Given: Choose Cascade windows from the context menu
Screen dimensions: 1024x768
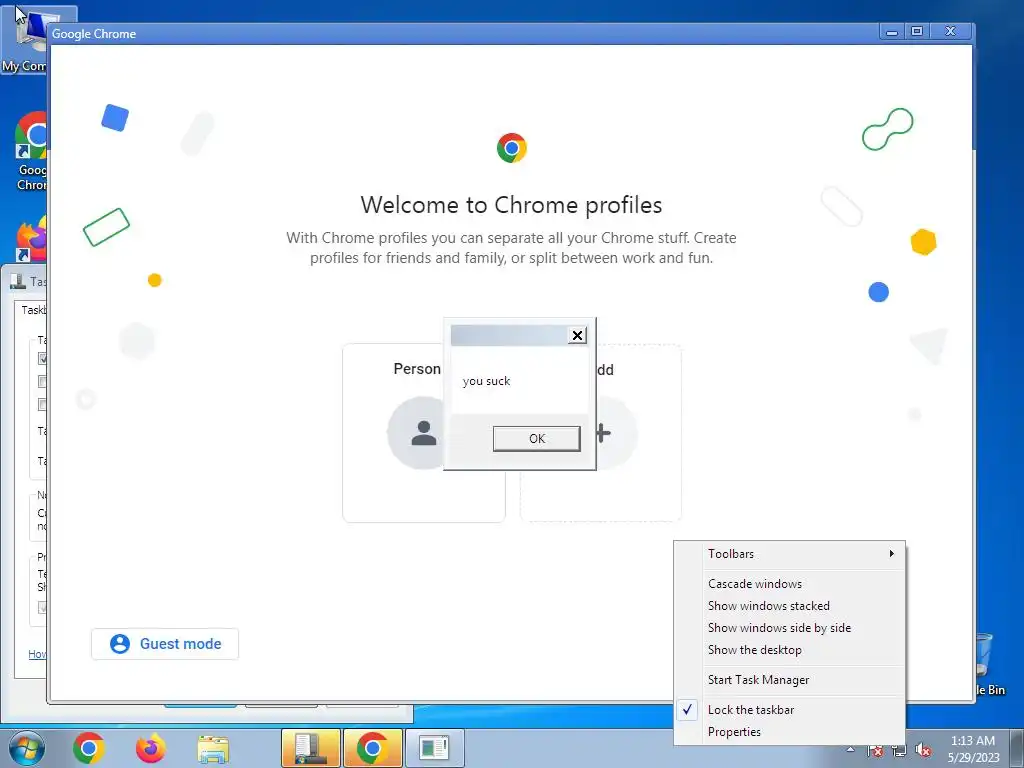Looking at the screenshot, I should pos(790,584).
